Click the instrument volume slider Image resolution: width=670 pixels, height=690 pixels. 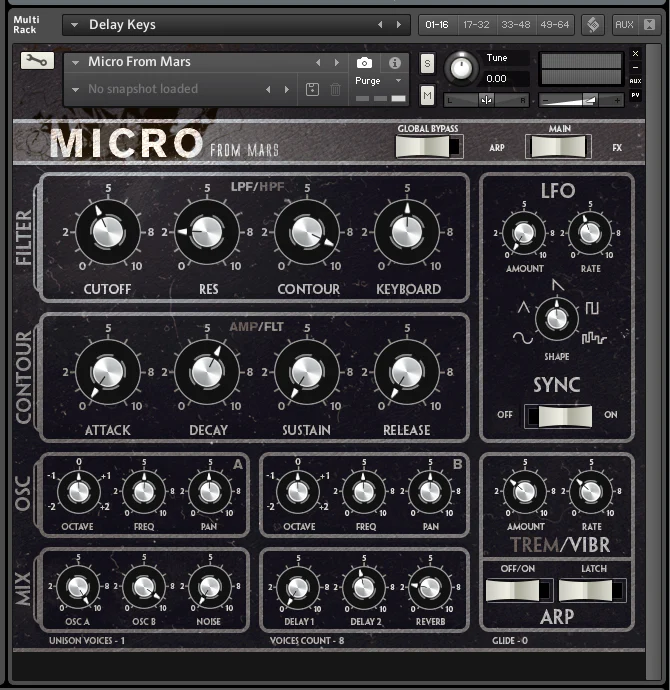[581, 101]
